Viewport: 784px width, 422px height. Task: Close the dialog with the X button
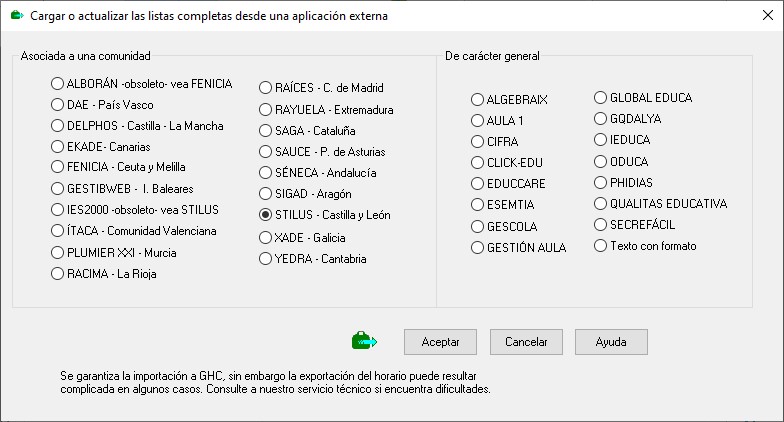point(768,16)
